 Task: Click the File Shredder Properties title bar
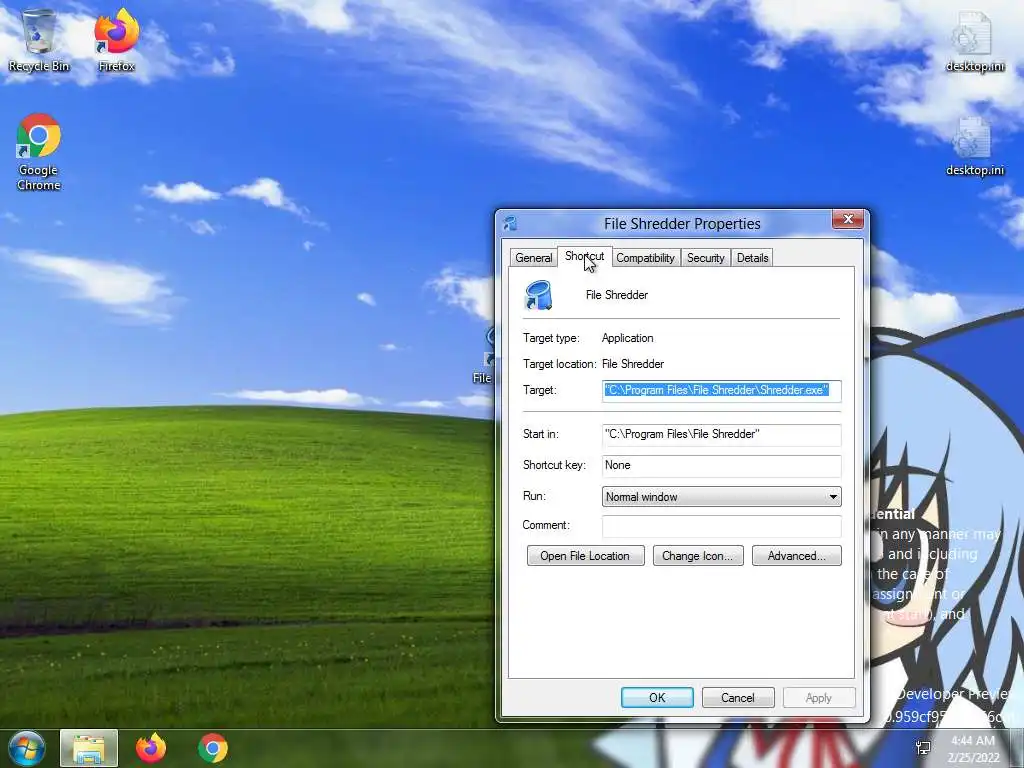(682, 223)
